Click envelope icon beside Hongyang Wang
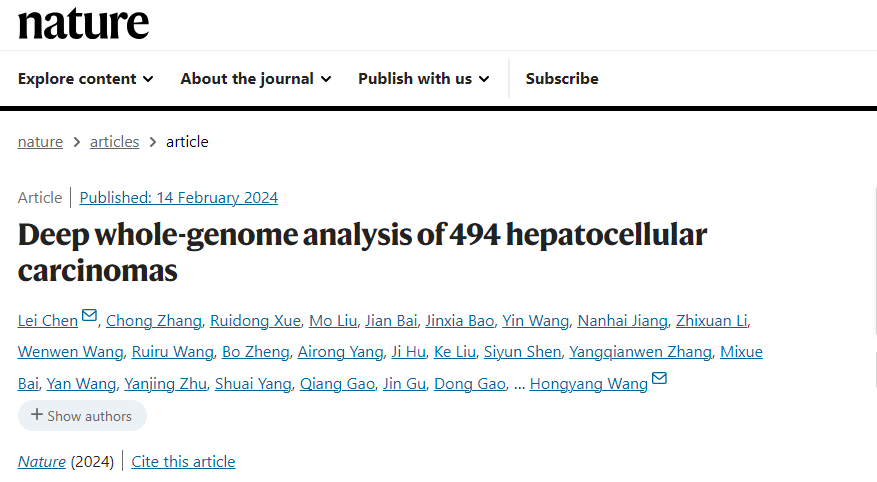The height and width of the screenshot is (482, 877). coord(659,378)
